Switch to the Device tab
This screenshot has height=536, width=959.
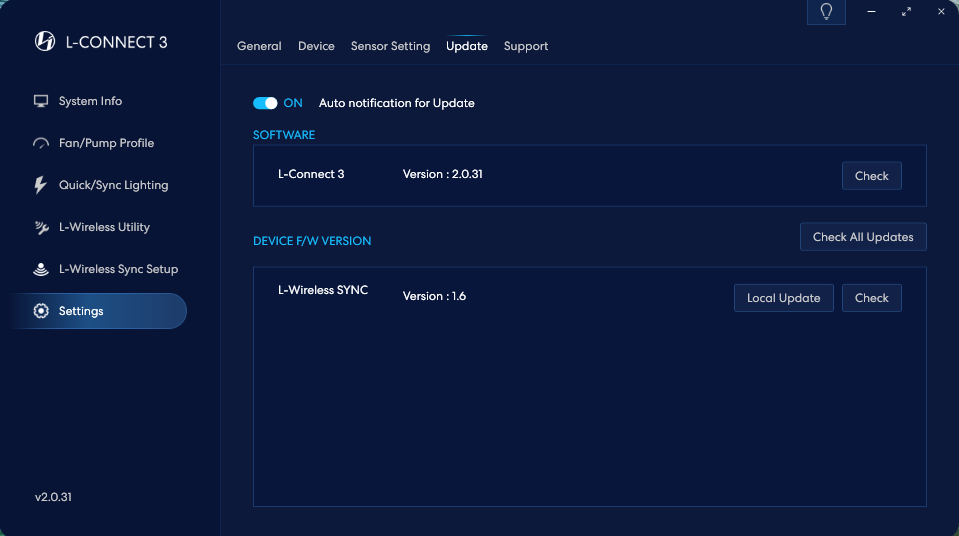pos(316,46)
